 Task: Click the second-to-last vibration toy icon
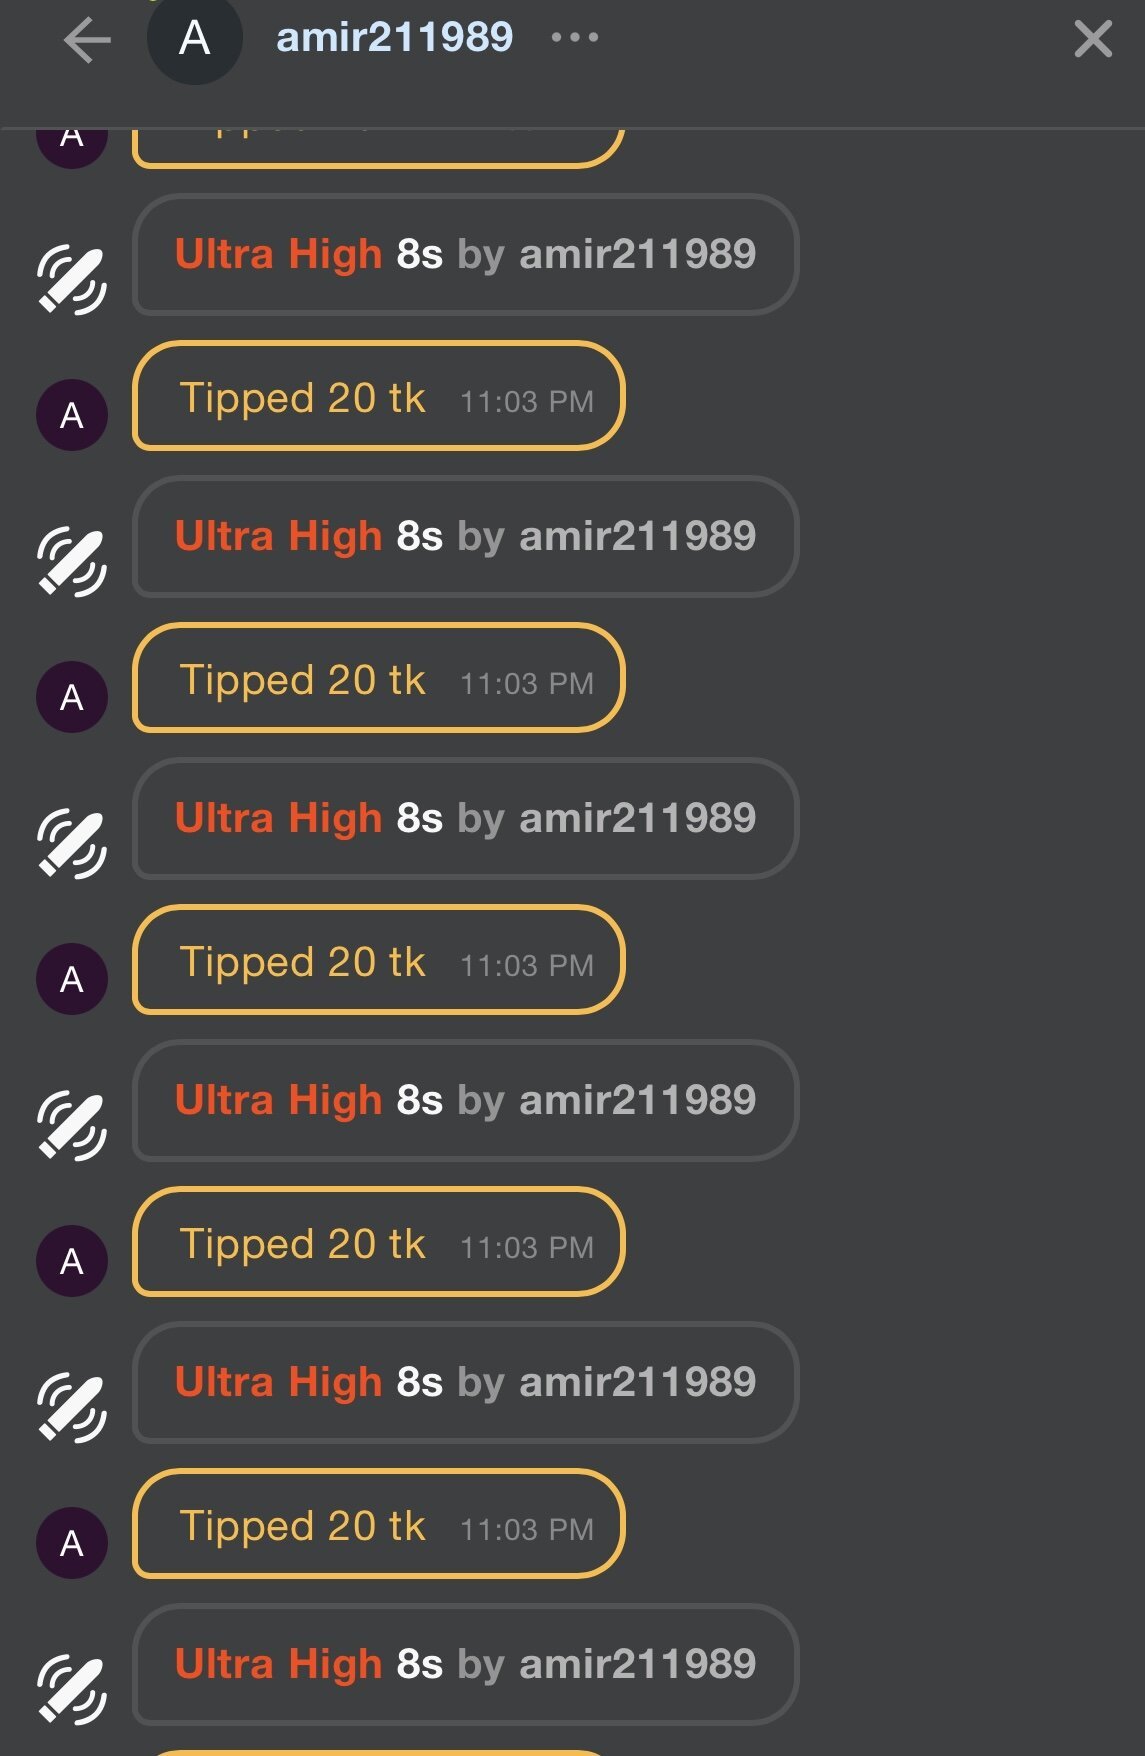click(x=72, y=1407)
